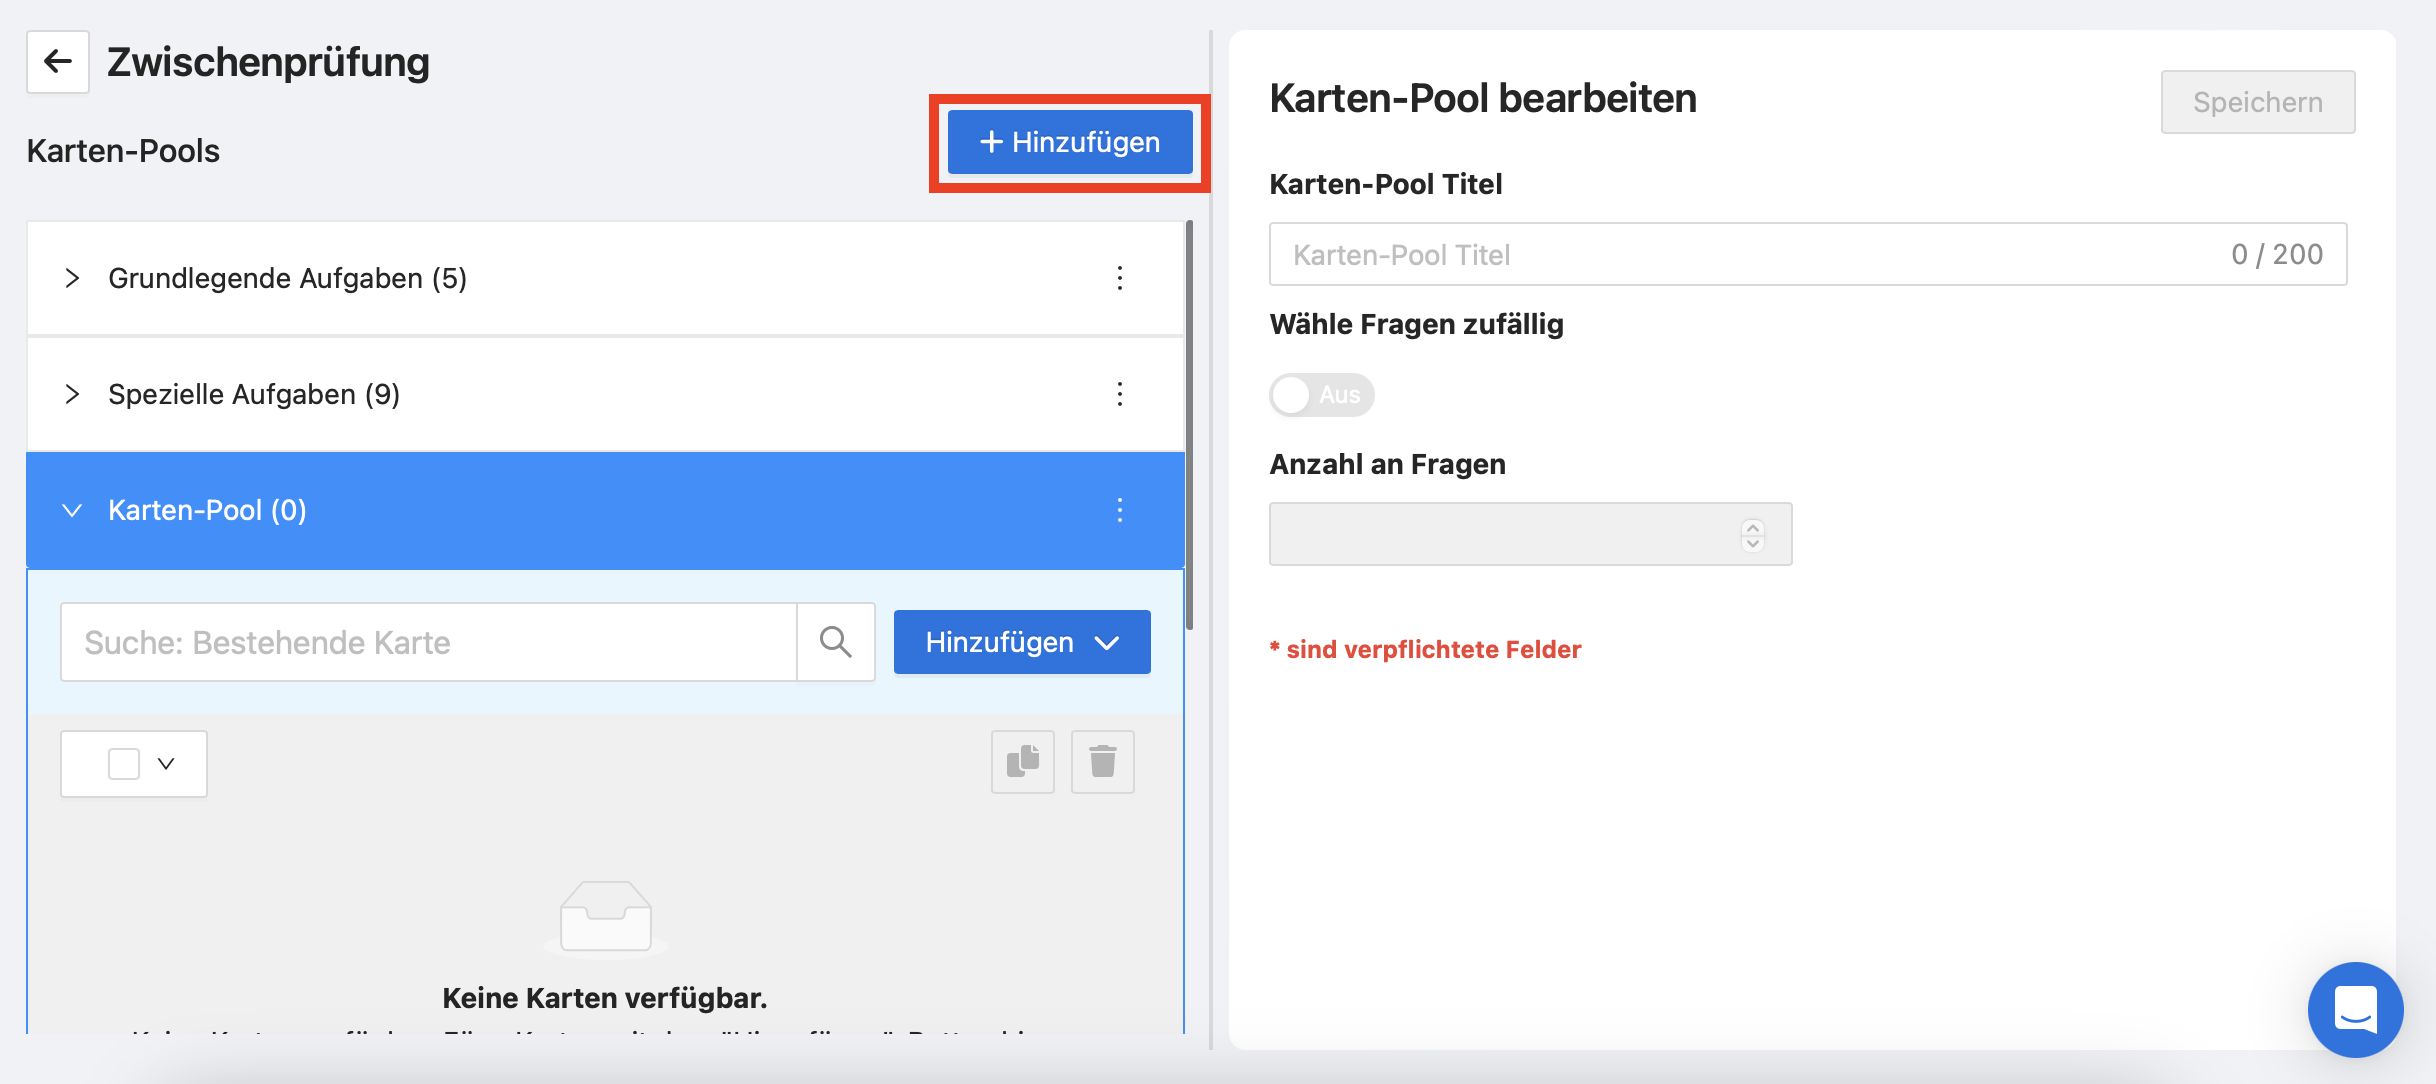Click the Speichern button
The width and height of the screenshot is (2436, 1084).
pos(2257,102)
